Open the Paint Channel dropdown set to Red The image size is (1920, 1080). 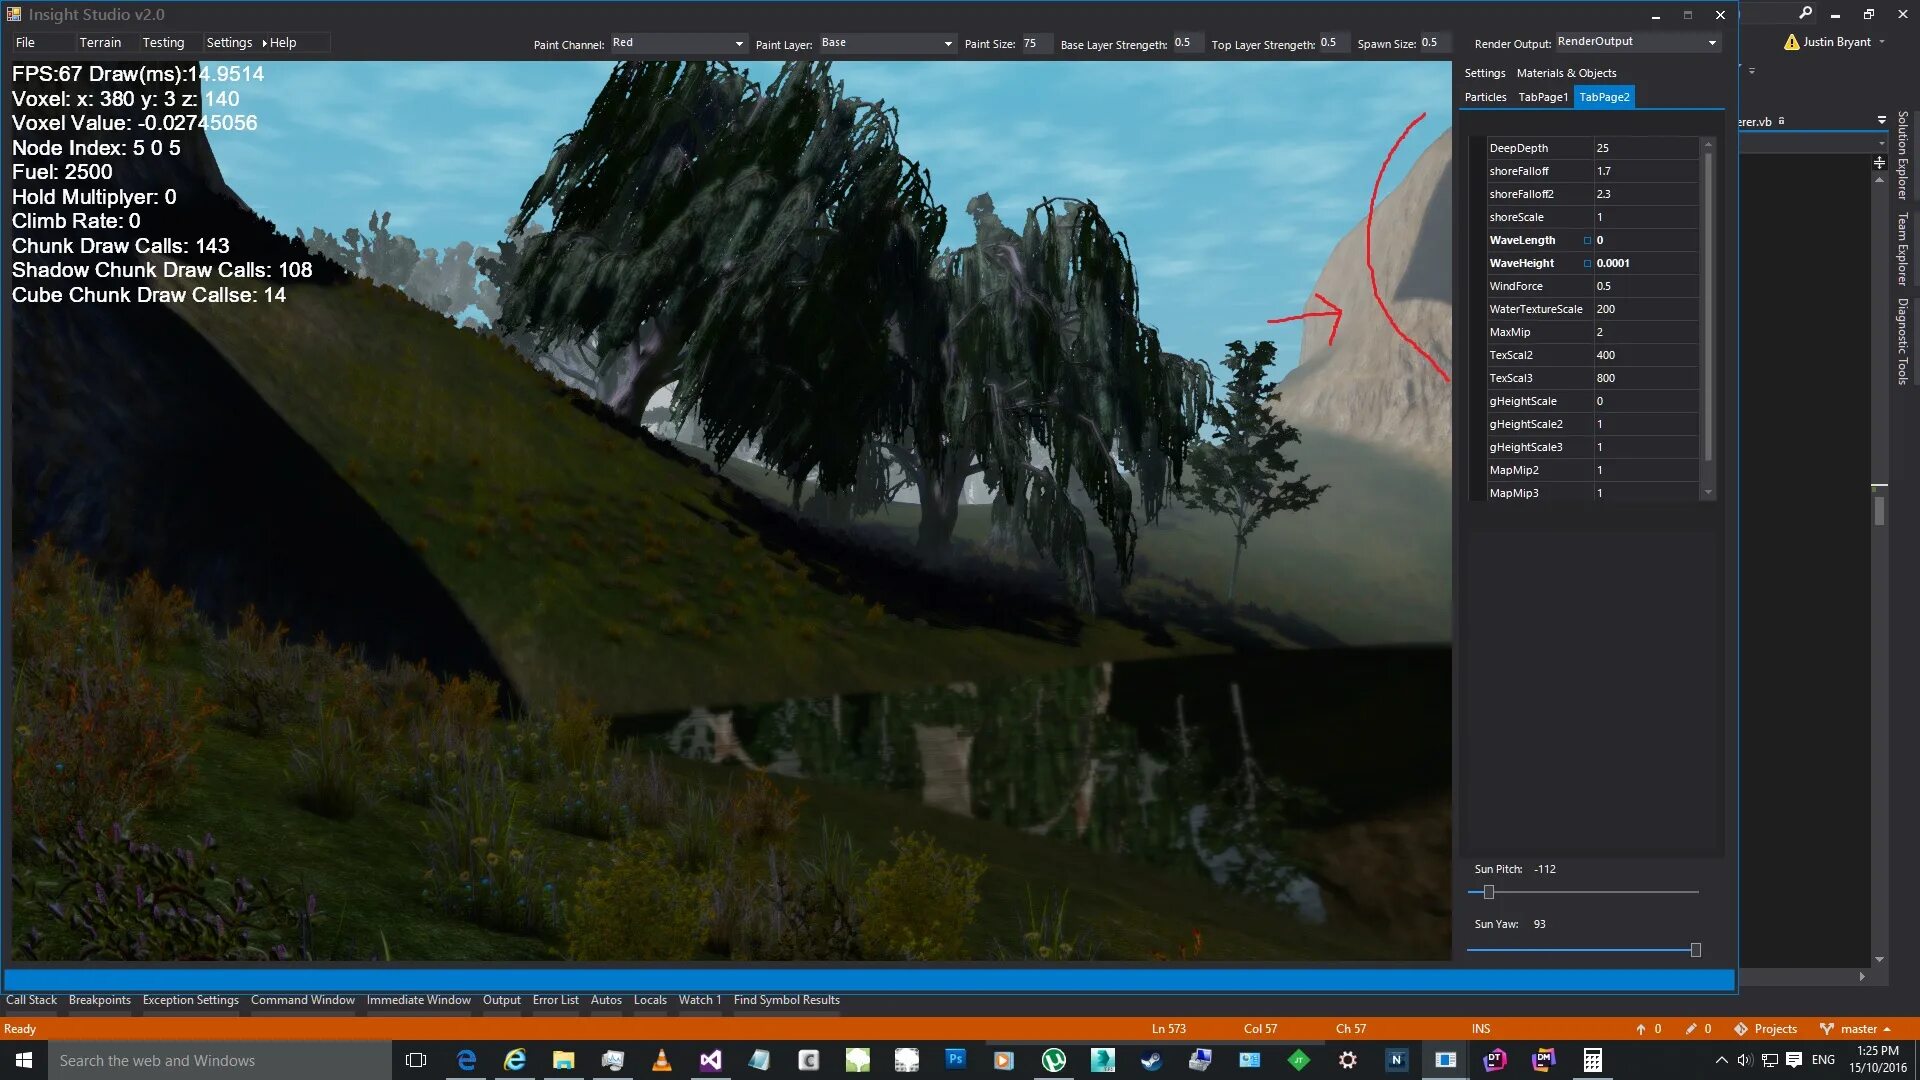[x=739, y=44]
